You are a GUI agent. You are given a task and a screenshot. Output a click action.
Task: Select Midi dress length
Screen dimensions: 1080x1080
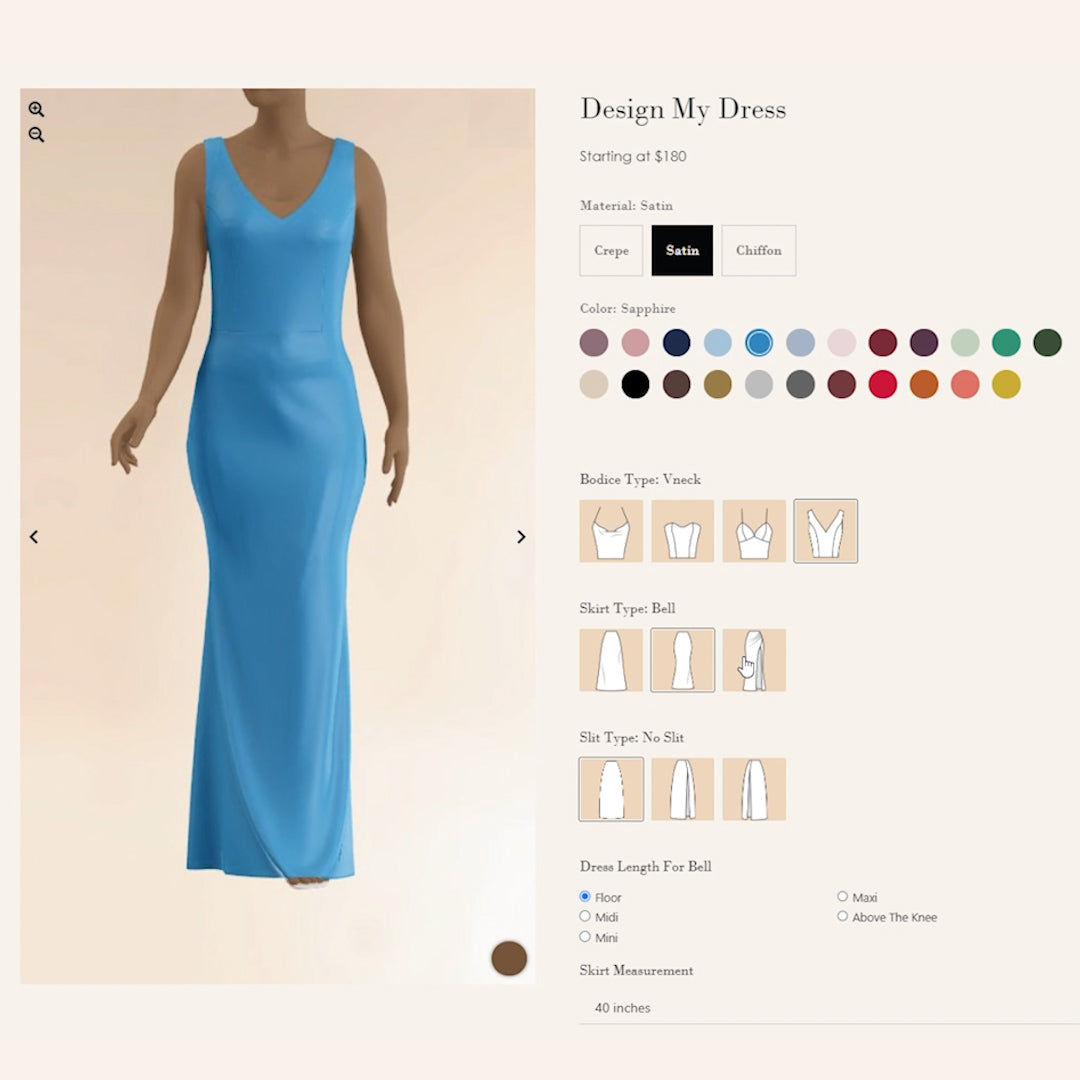click(x=585, y=916)
